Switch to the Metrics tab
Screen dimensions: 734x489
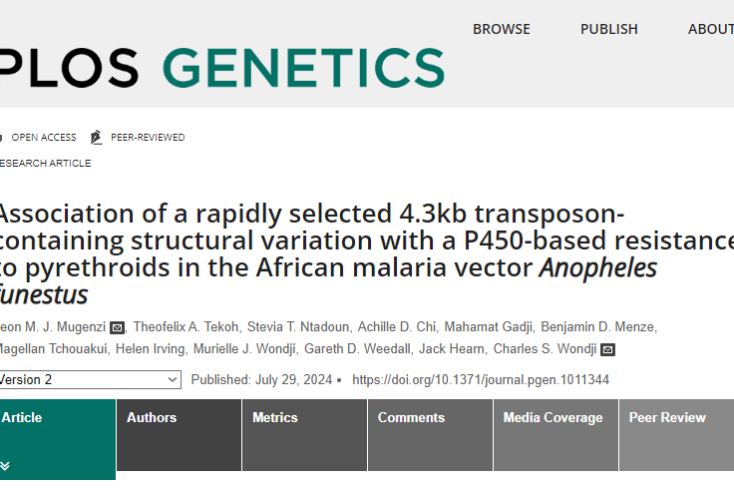point(275,418)
